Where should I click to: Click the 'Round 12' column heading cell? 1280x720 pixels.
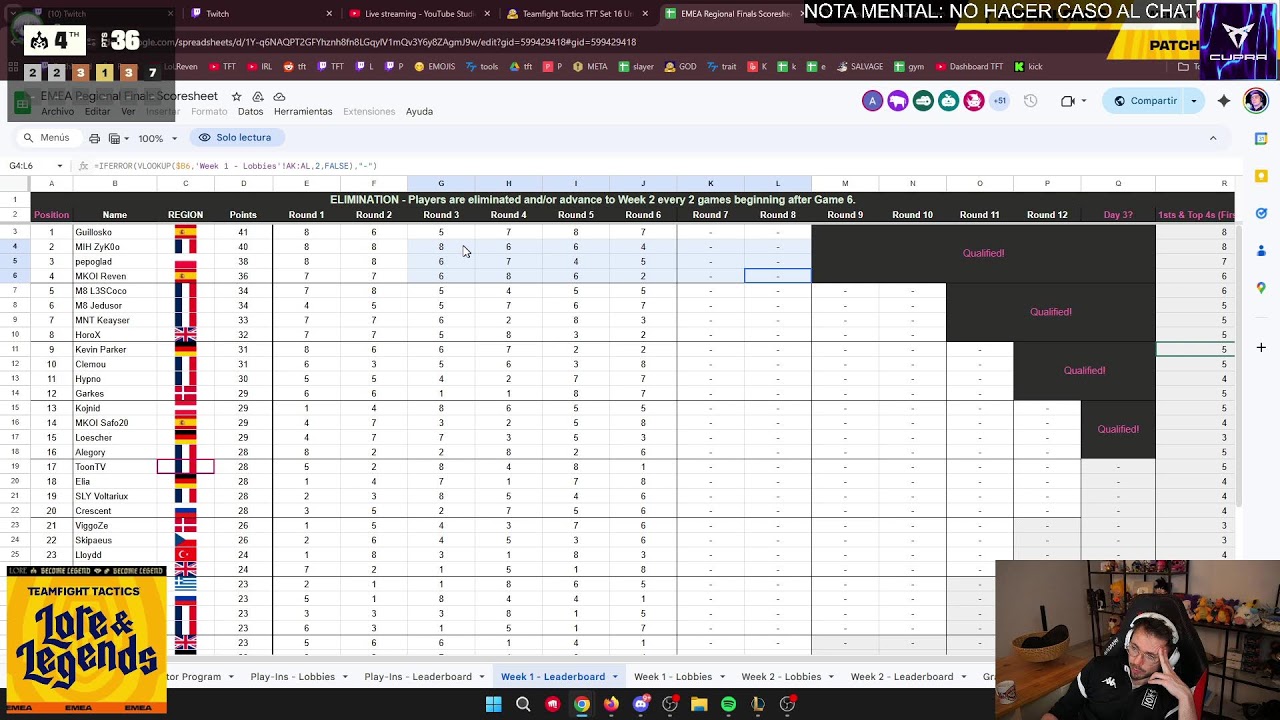(1047, 215)
